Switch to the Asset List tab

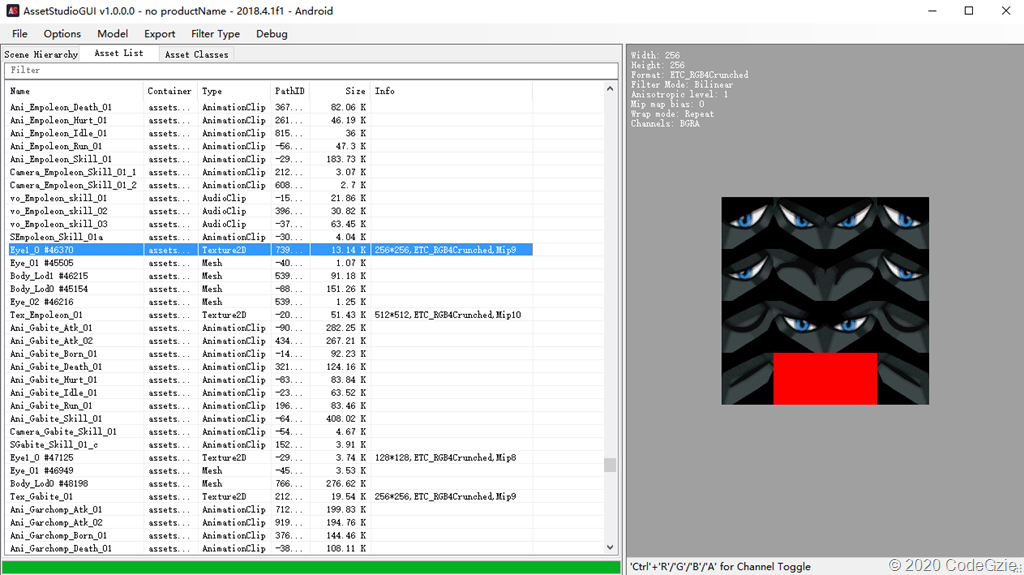[x=119, y=54]
